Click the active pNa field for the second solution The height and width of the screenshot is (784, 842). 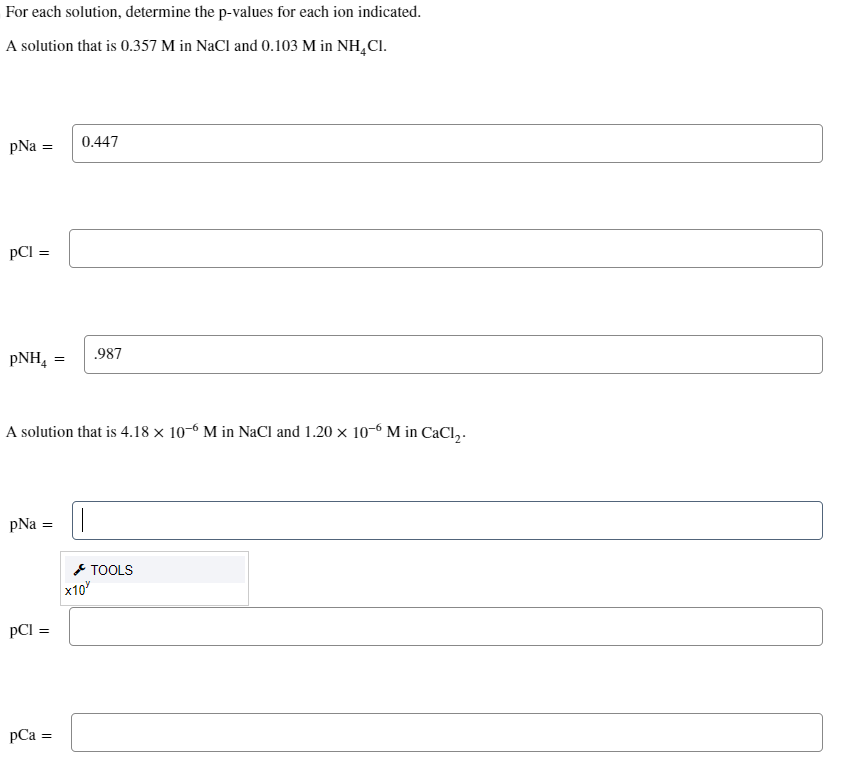(x=447, y=520)
